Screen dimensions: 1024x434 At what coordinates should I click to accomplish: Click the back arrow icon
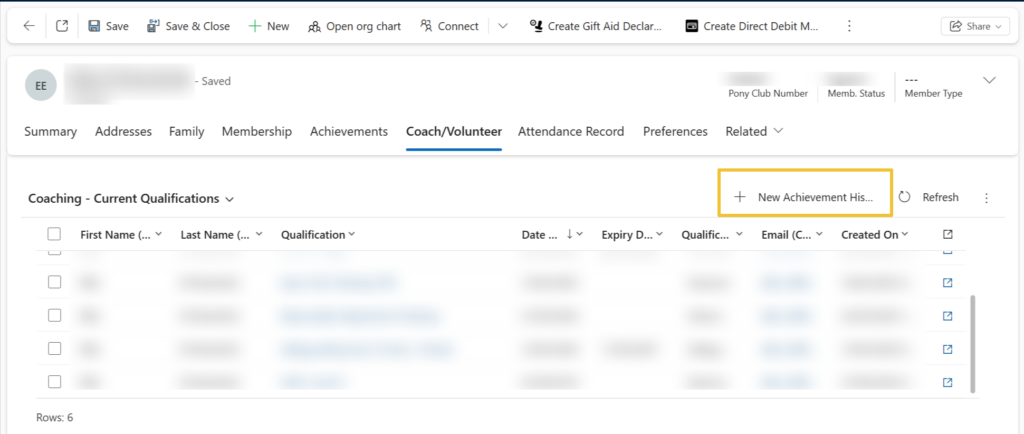point(28,26)
